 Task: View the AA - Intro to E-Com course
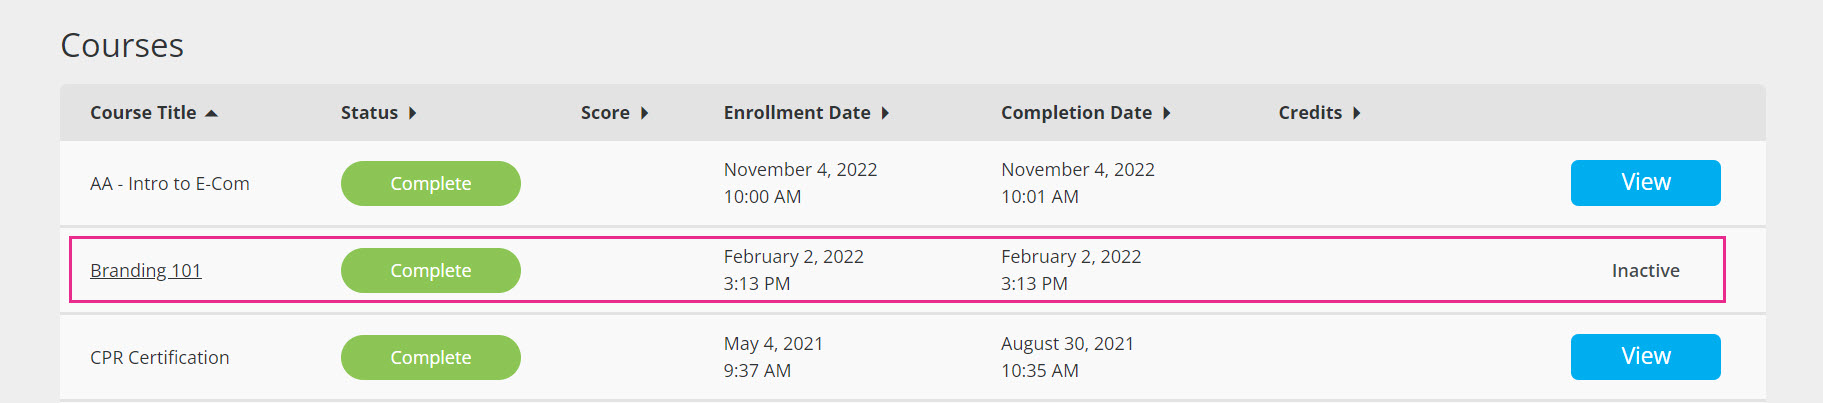point(1645,183)
